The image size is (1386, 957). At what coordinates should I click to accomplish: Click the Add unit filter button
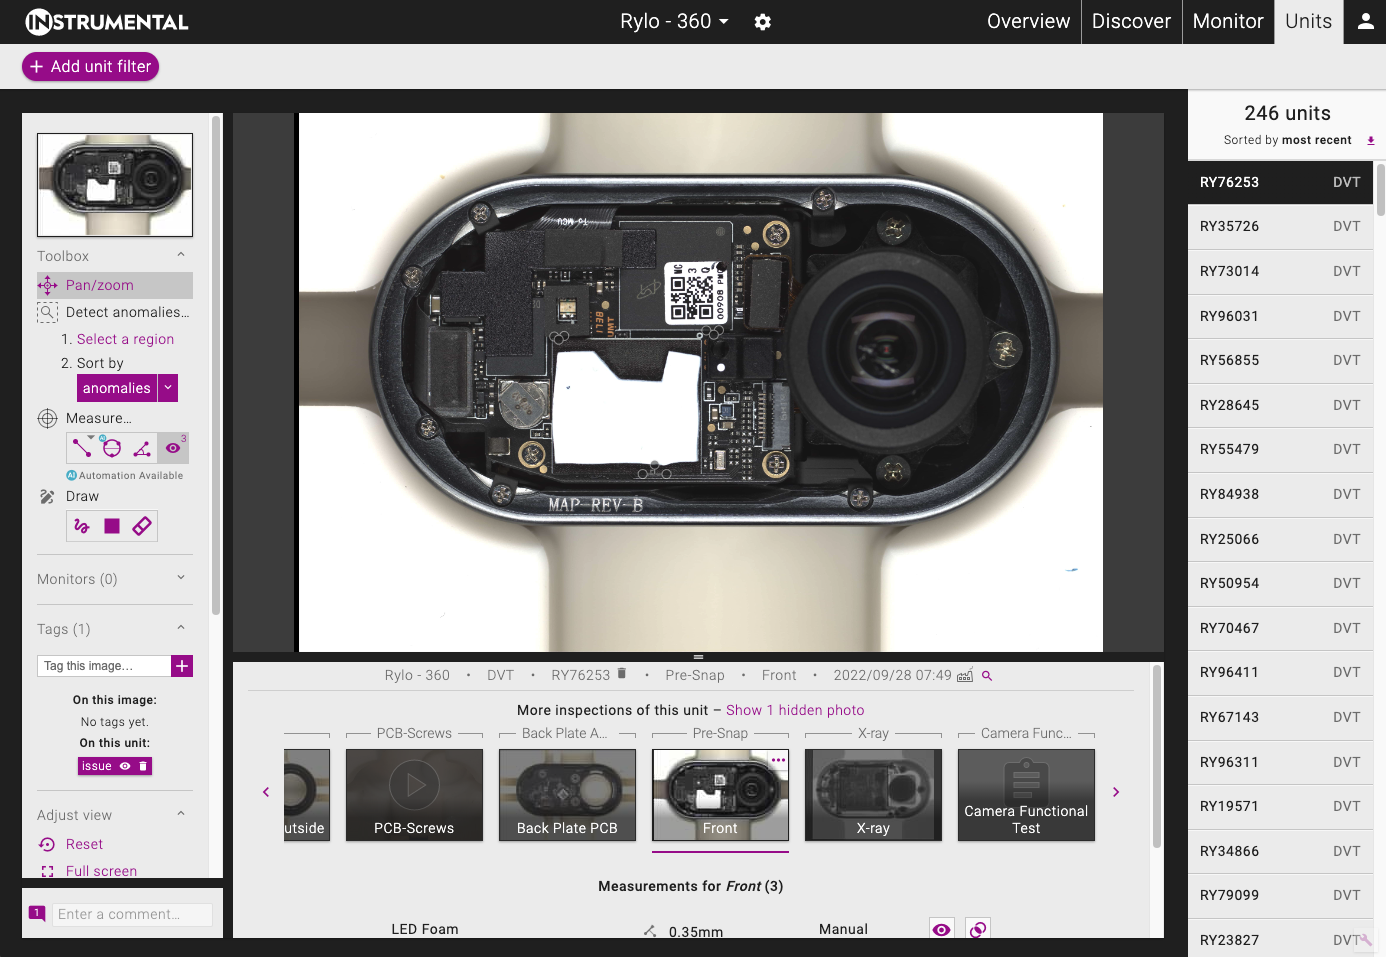(x=90, y=66)
